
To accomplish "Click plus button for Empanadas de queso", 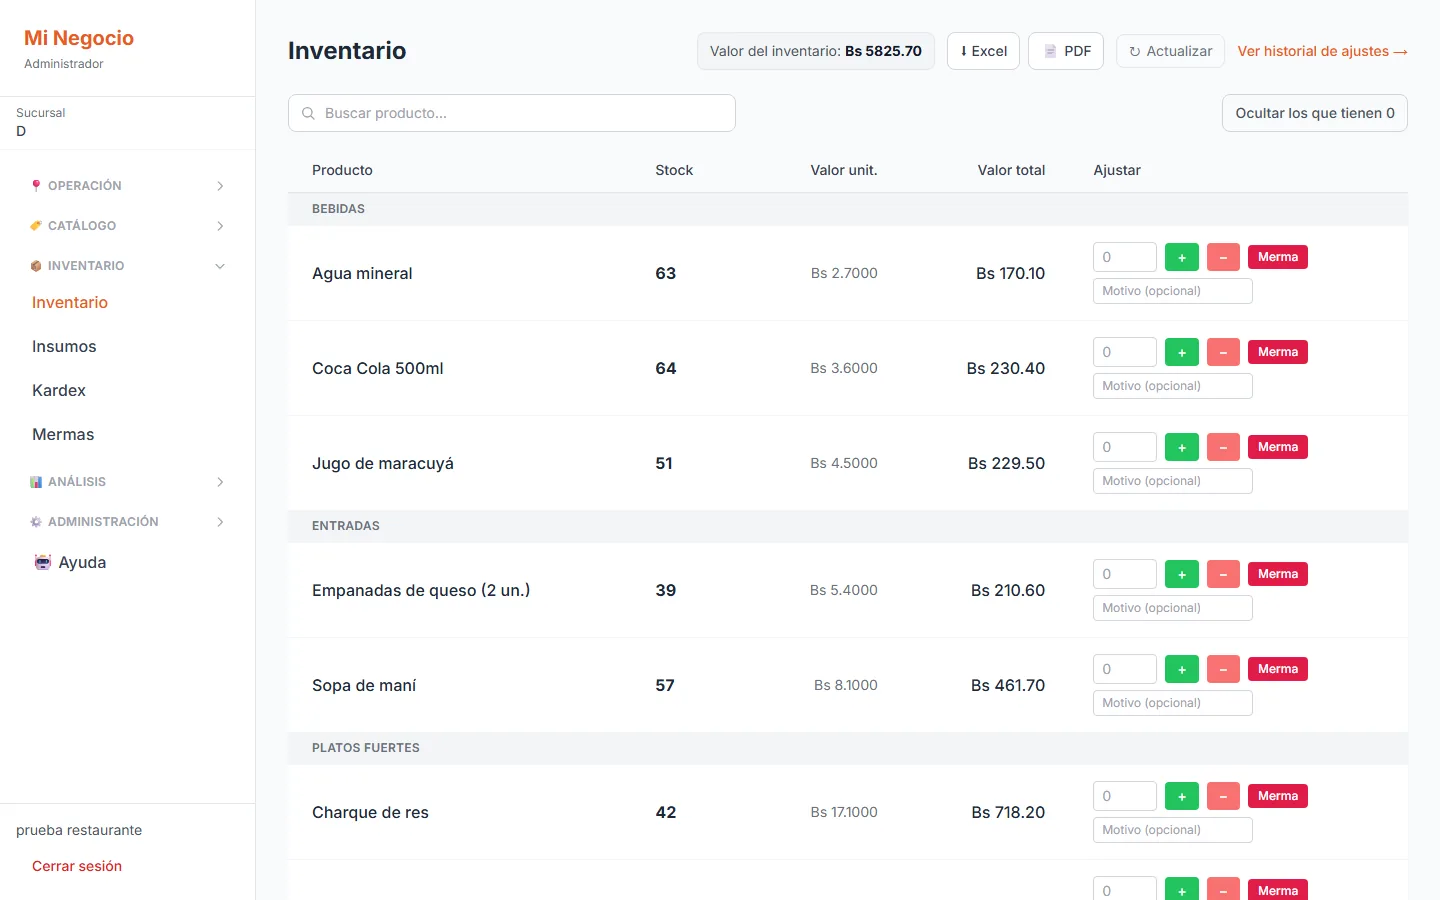I will click(x=1182, y=574).
